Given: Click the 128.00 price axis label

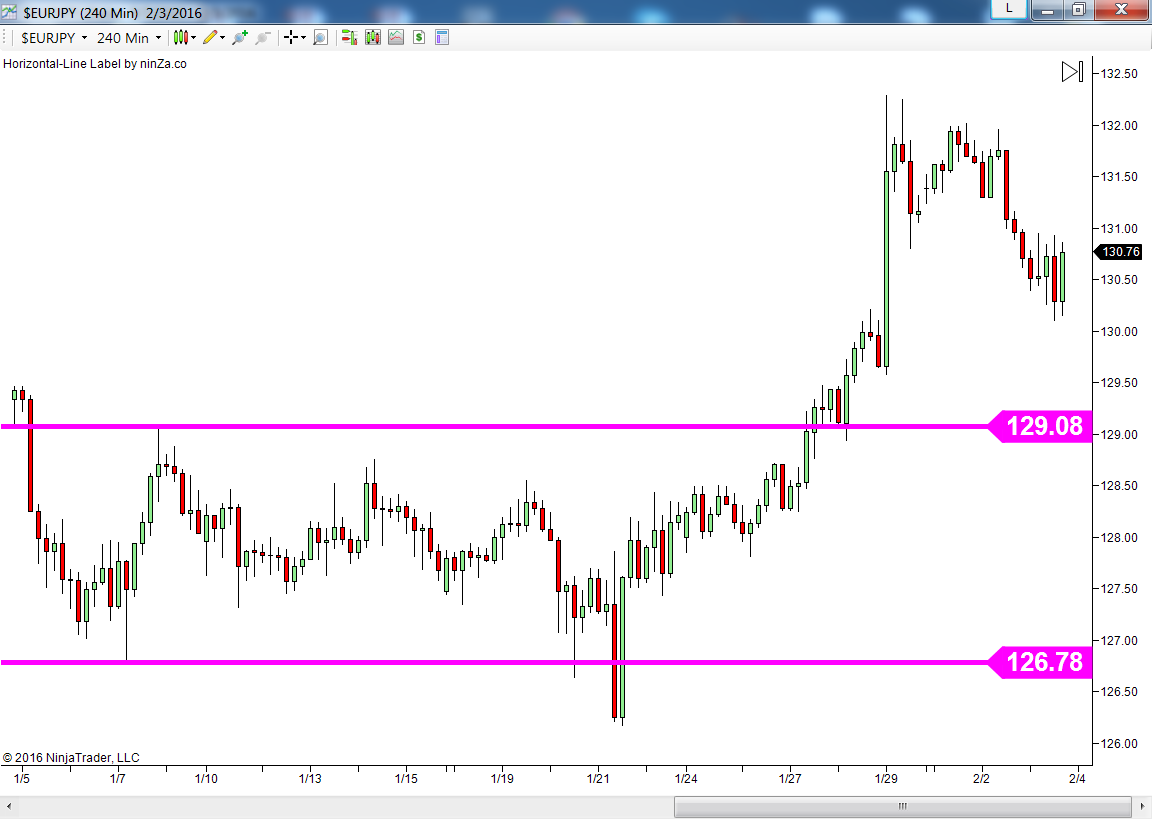Looking at the screenshot, I should [1119, 538].
